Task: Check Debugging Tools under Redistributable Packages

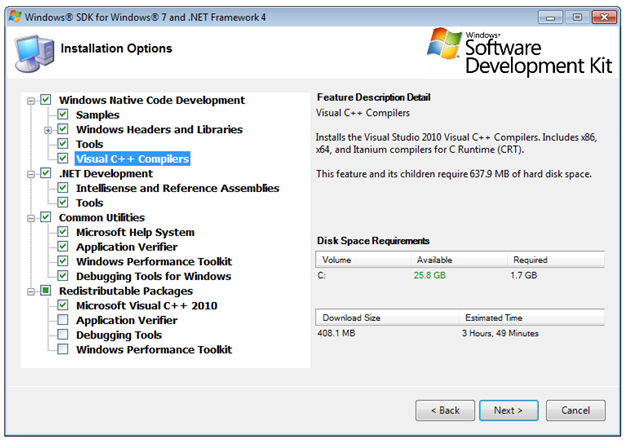Action: (62, 334)
